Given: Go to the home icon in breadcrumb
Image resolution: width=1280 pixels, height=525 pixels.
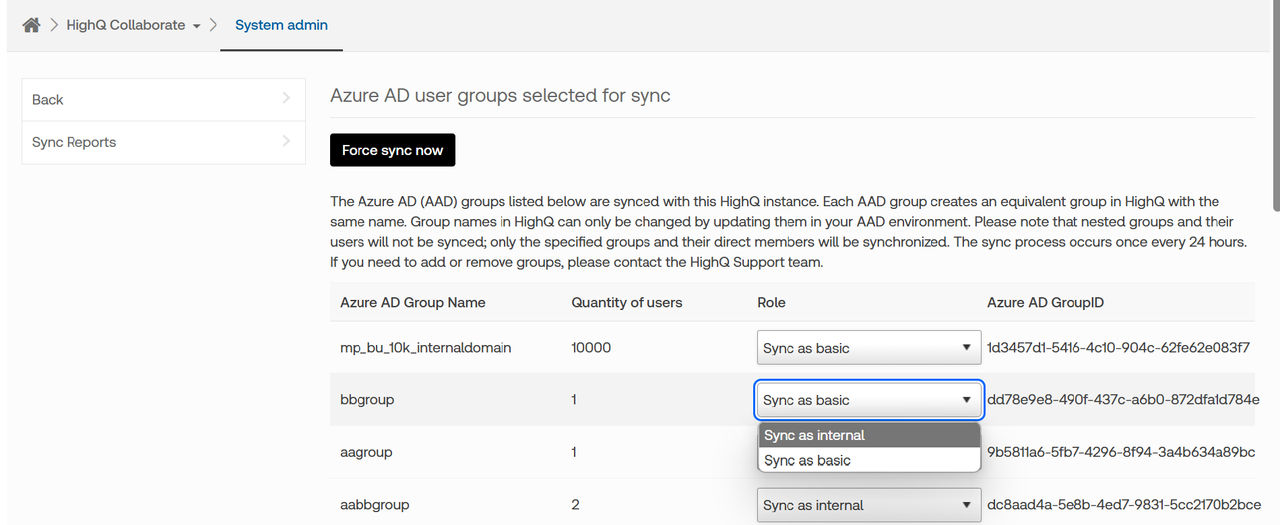Looking at the screenshot, I should tap(31, 25).
